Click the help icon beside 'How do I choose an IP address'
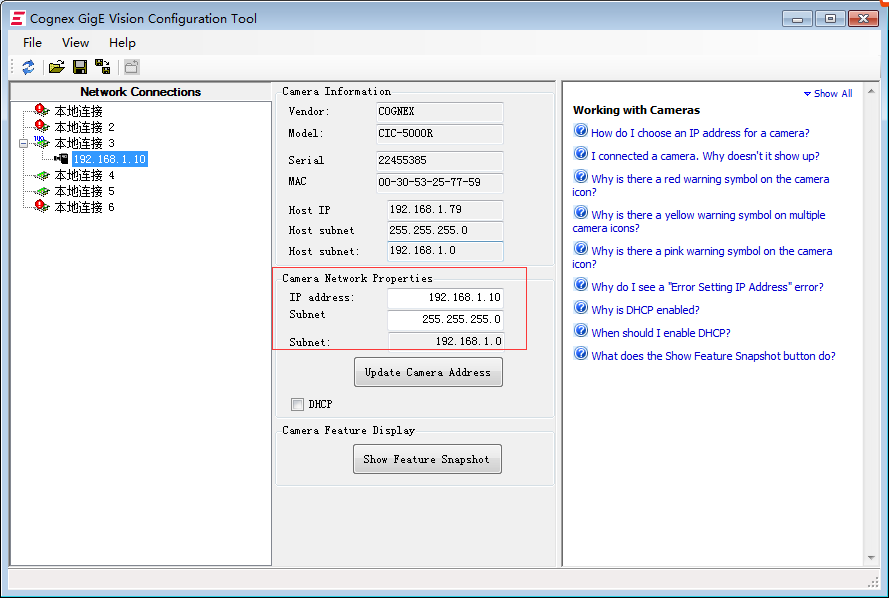Screen dimensions: 889x598 point(581,130)
